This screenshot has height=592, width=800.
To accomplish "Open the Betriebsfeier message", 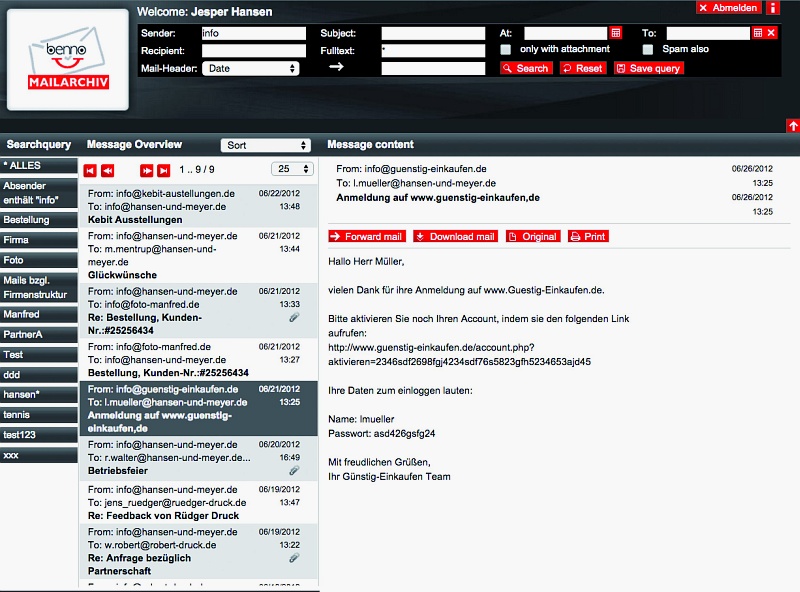I will click(198, 457).
